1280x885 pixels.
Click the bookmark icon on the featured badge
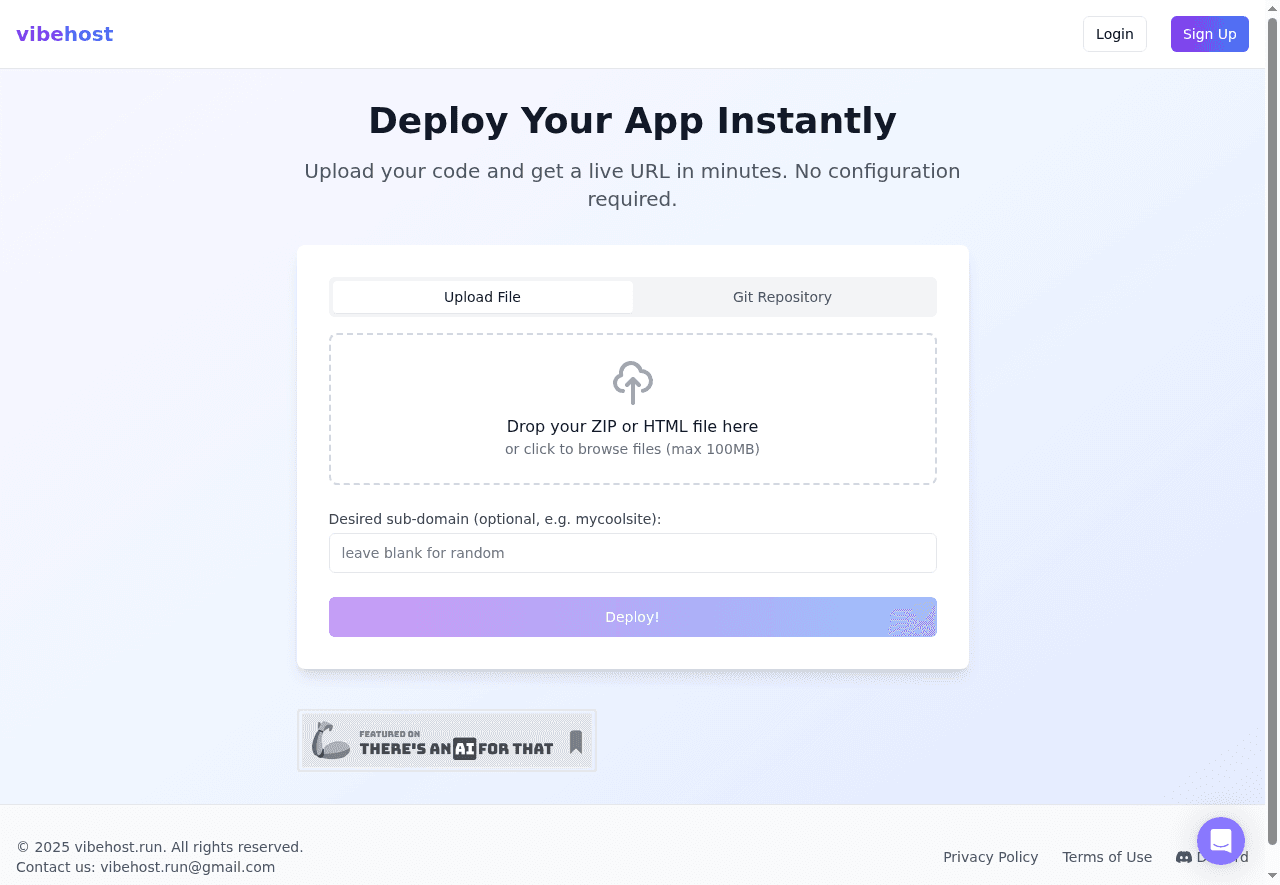click(575, 740)
